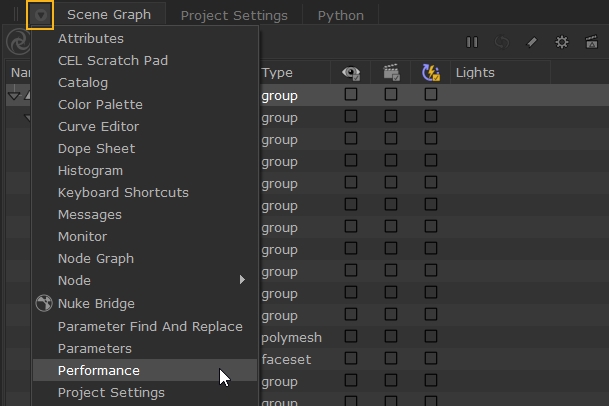Switch to the Python tab
Image resolution: width=609 pixels, height=406 pixels.
click(340, 15)
